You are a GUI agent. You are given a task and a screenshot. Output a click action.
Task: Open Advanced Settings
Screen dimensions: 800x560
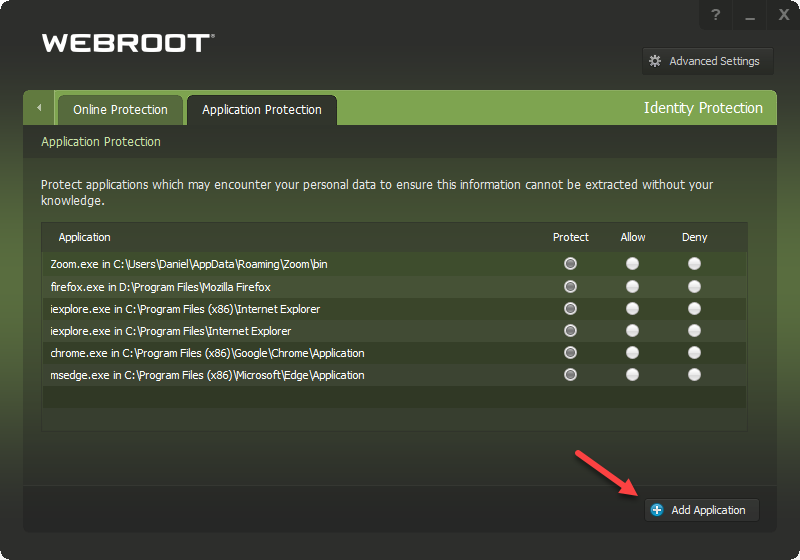708,61
